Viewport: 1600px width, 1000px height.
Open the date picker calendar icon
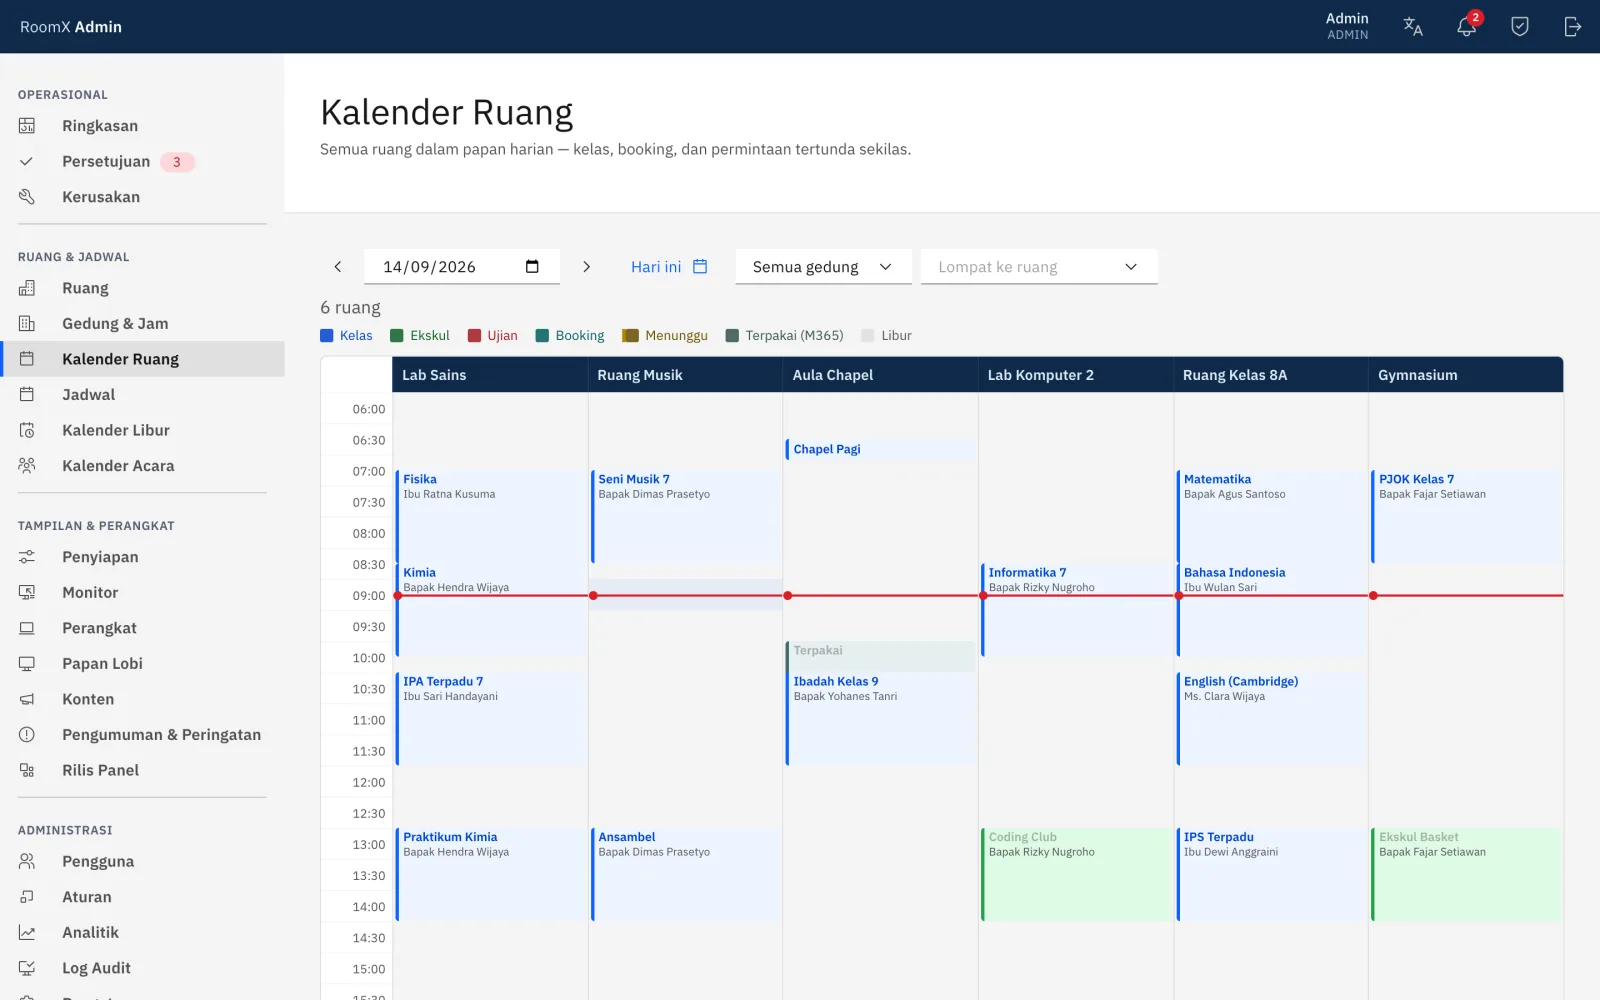(x=532, y=267)
